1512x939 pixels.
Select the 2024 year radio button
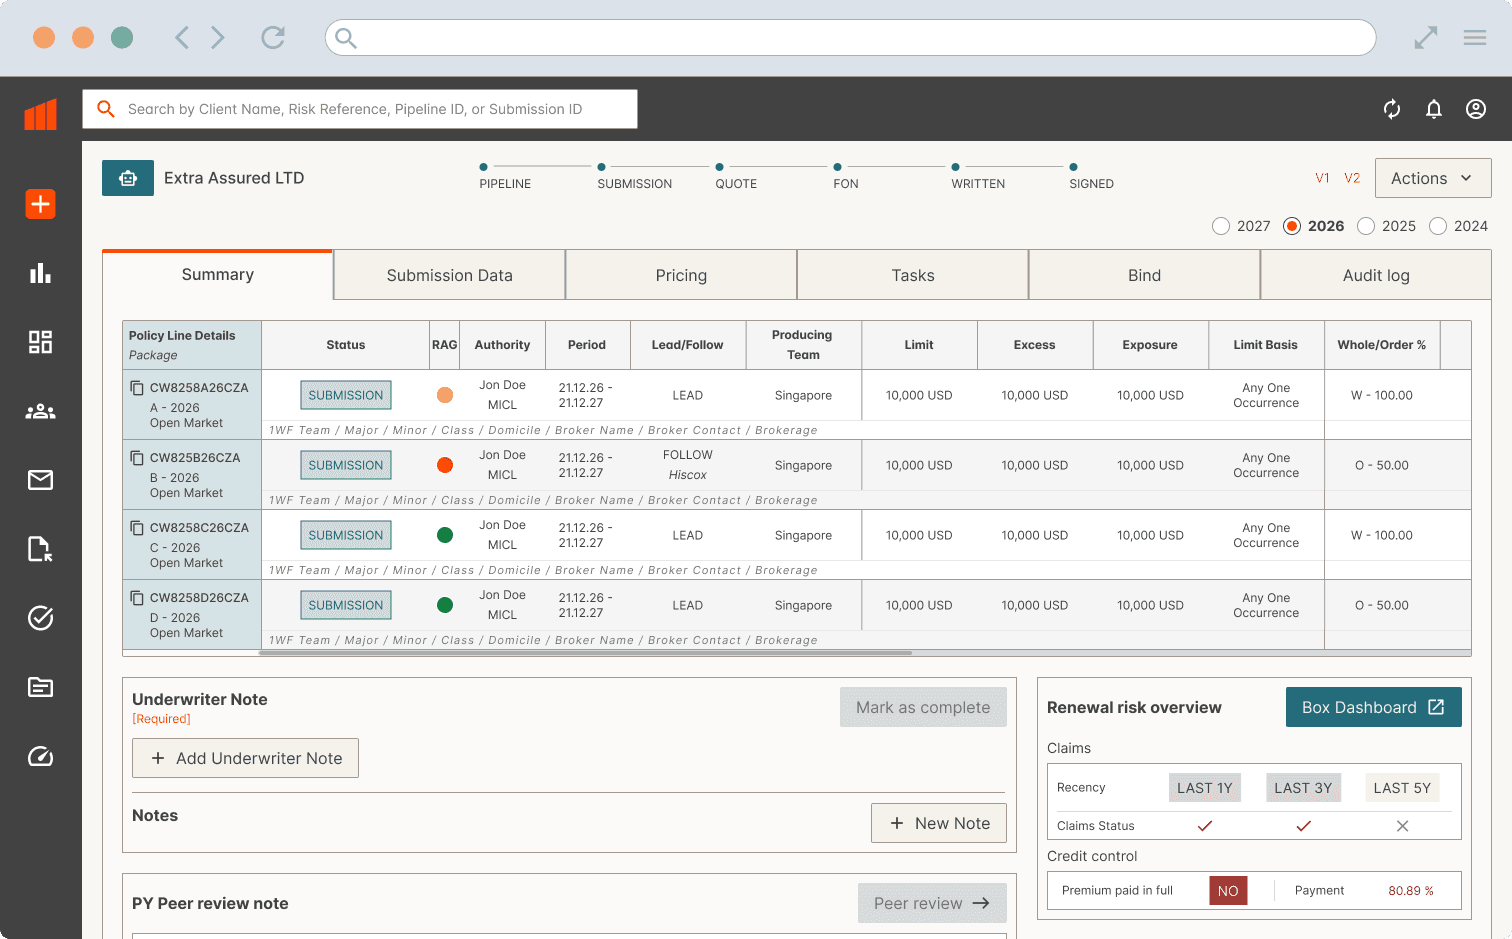coord(1438,226)
